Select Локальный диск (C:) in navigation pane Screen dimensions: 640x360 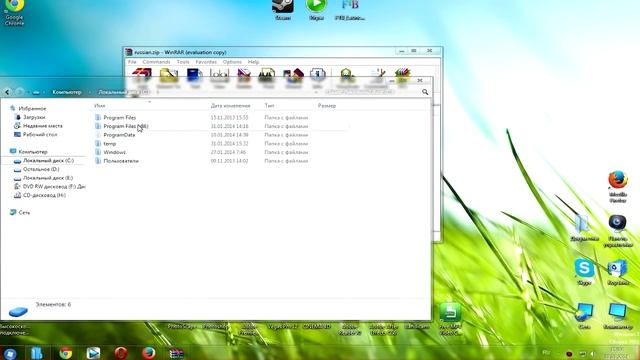[x=48, y=160]
